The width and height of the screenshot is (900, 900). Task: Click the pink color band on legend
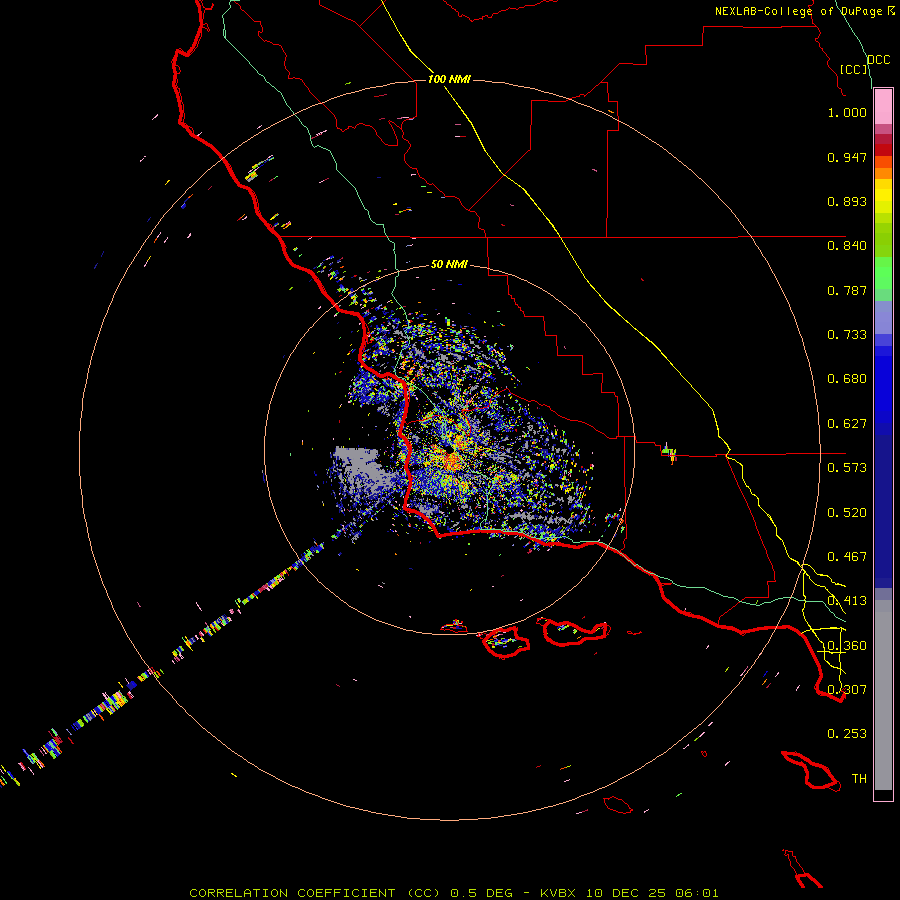coord(883,107)
